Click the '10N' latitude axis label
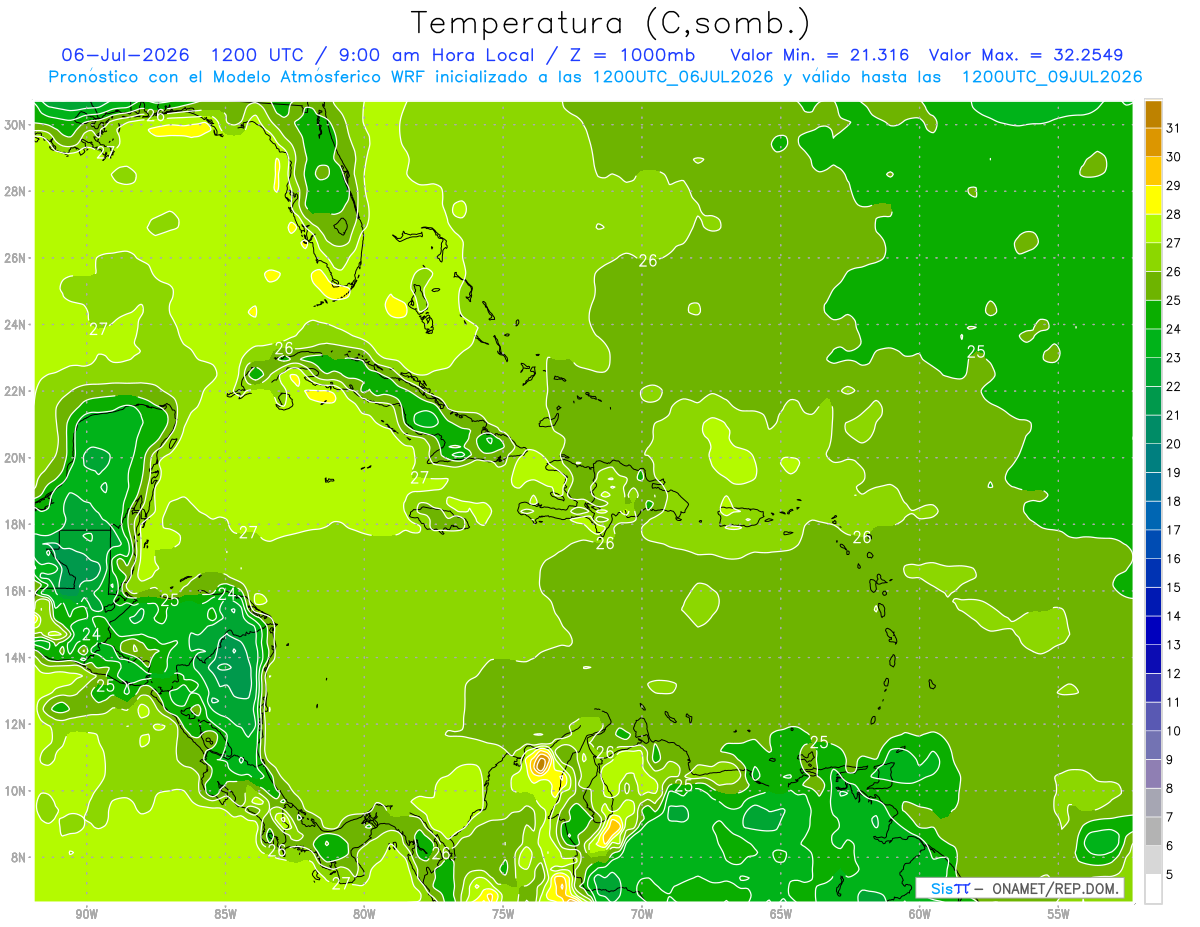 (17, 791)
